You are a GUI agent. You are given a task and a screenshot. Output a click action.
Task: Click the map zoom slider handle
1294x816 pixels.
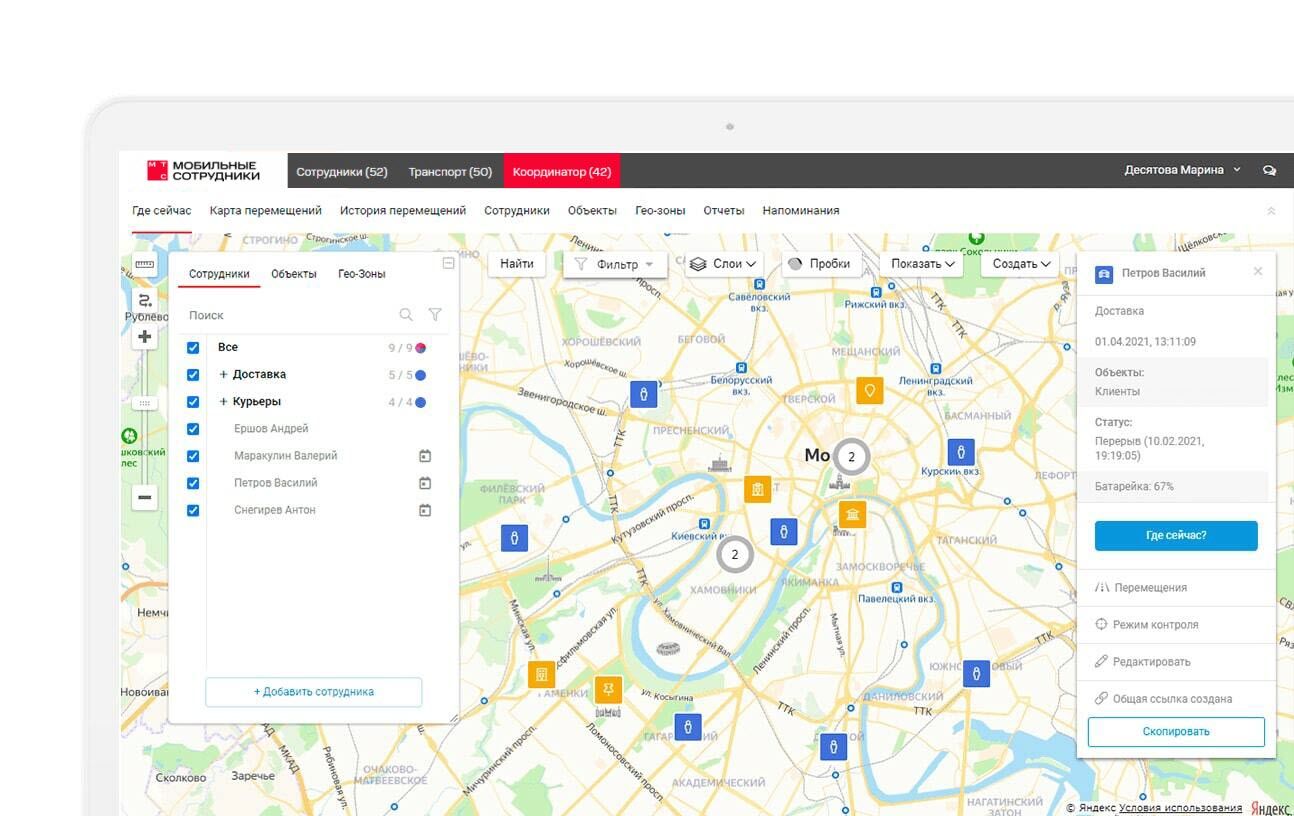click(145, 403)
